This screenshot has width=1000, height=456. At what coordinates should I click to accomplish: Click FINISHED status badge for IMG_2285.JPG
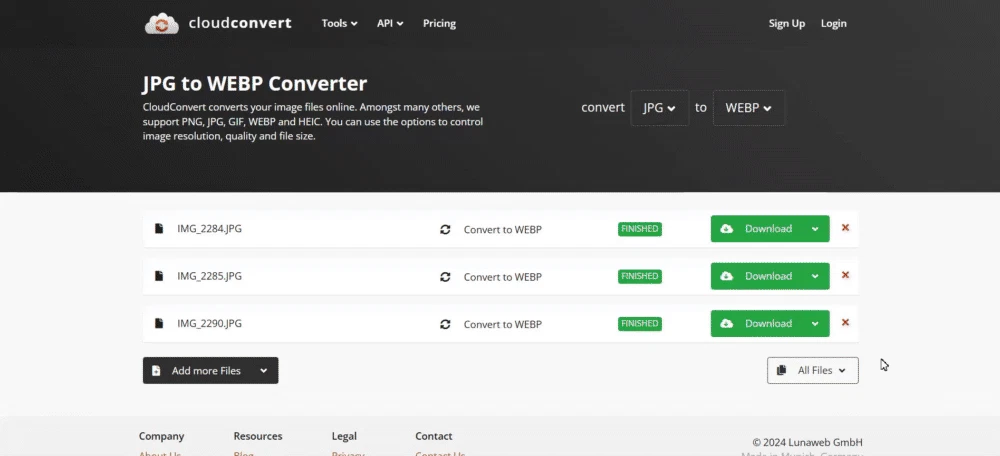coord(640,276)
